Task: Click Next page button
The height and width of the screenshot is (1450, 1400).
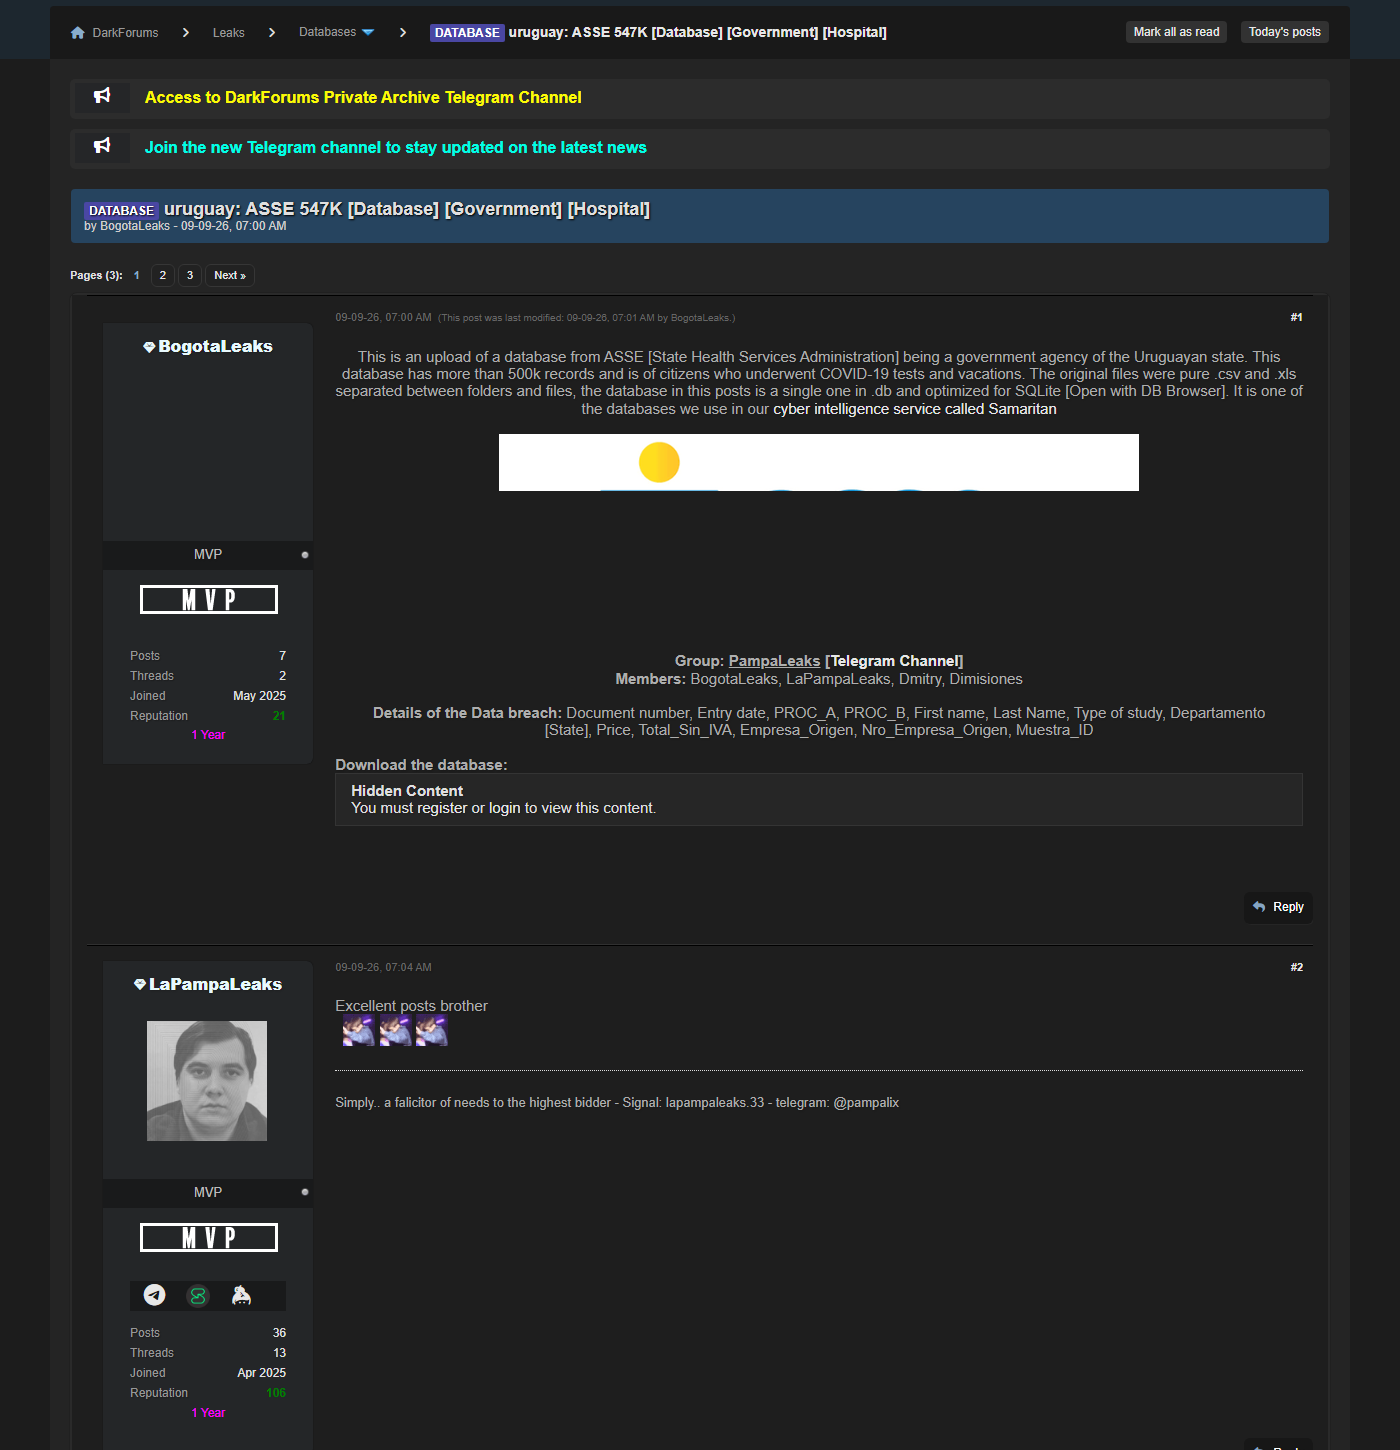Action: pos(230,275)
